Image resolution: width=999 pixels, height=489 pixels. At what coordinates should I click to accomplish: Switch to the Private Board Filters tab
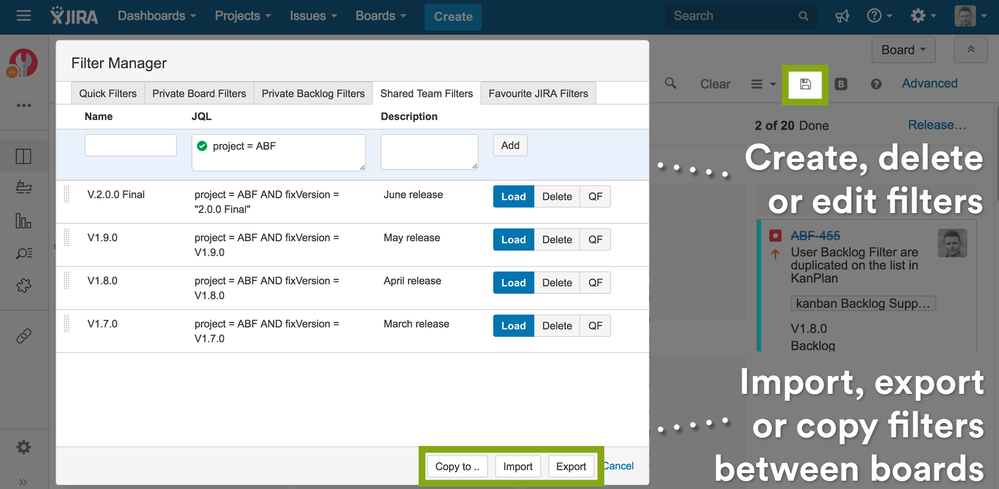[199, 94]
